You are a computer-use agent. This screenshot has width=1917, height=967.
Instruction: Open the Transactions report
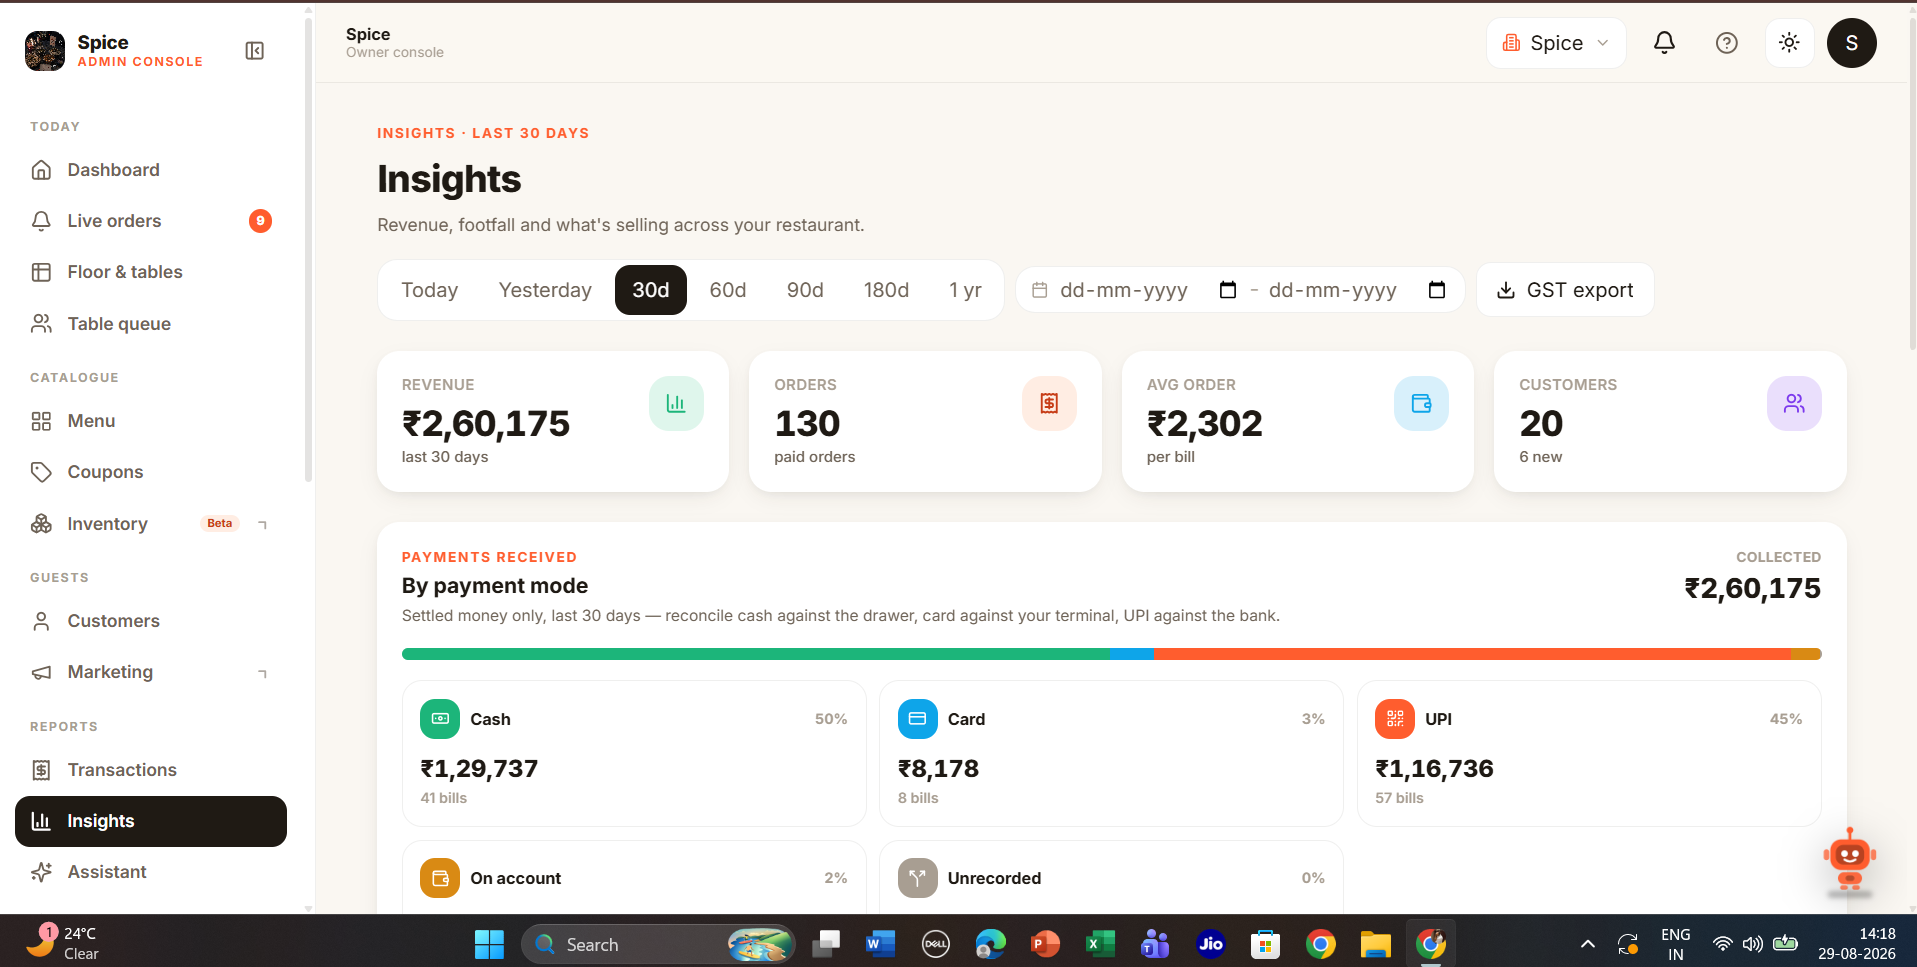[151, 770]
